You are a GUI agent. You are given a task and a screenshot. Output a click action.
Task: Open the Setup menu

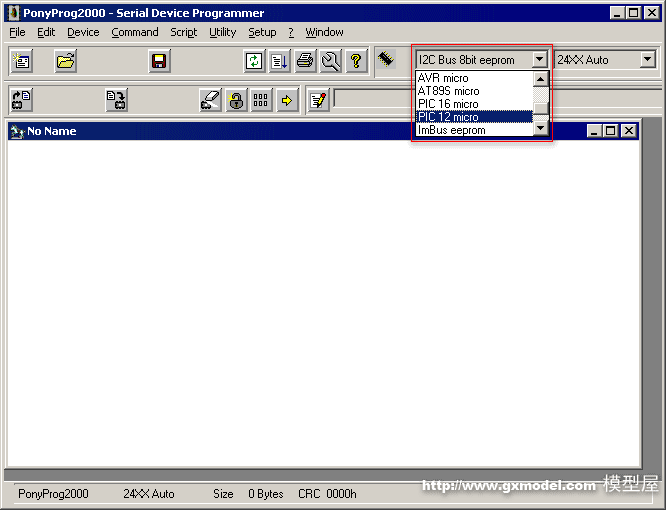pyautogui.click(x=262, y=32)
